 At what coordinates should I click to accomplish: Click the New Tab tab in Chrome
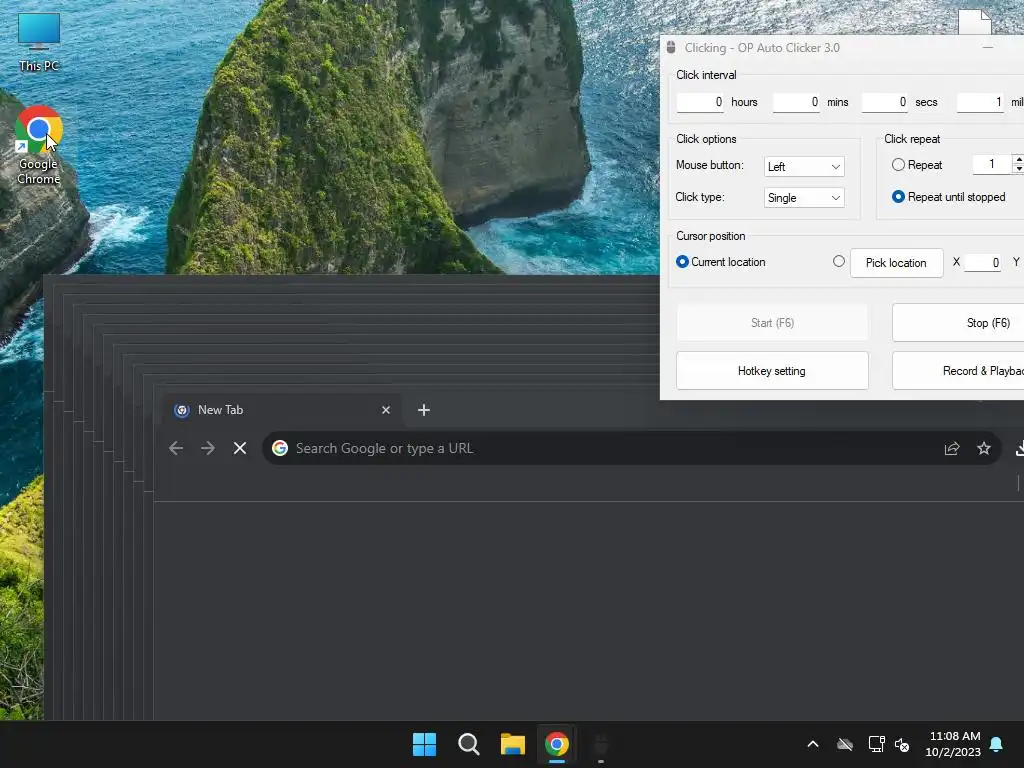tap(282, 410)
